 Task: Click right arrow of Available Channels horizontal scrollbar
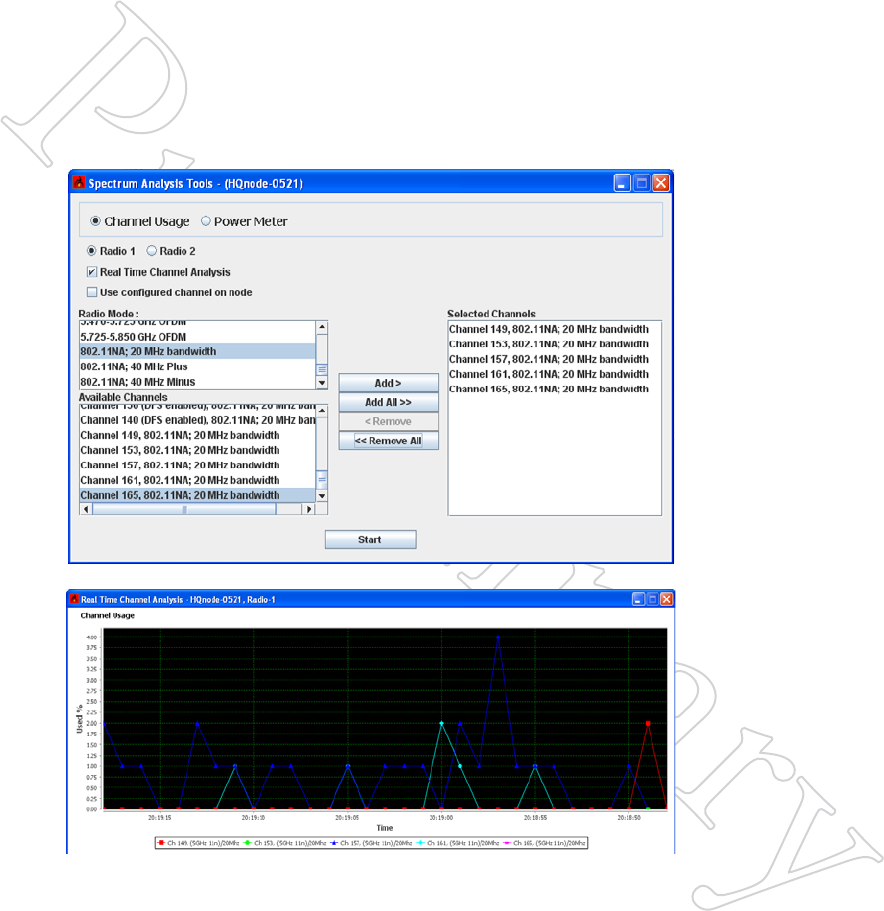click(x=309, y=509)
